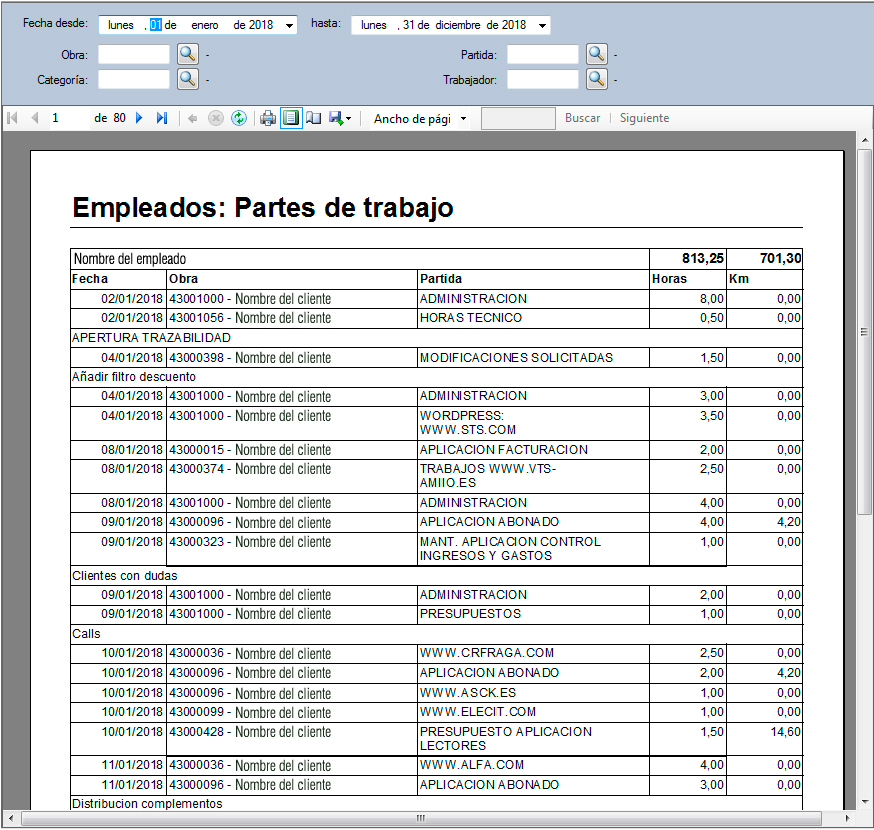Viewport: 874px width, 830px height.
Task: Click the report title 'Empleados: Partes de trabajo'
Action: click(263, 208)
